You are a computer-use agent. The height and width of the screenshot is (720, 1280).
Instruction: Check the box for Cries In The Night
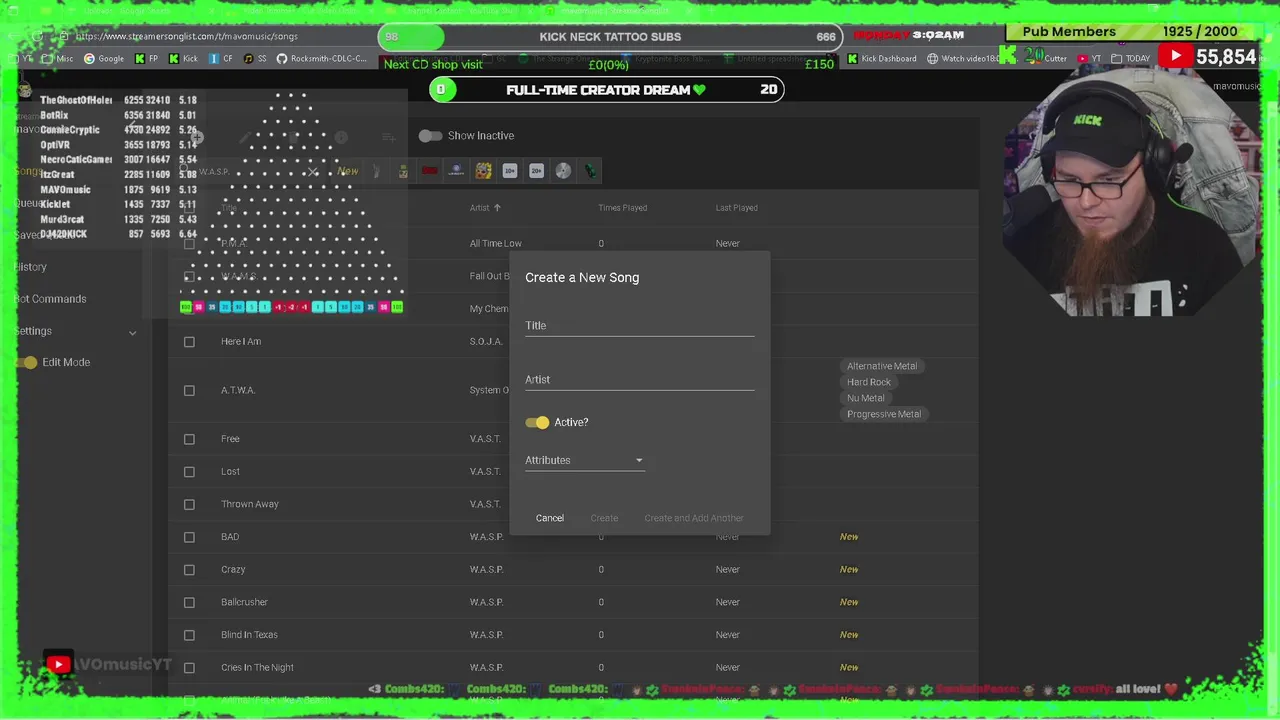189,668
